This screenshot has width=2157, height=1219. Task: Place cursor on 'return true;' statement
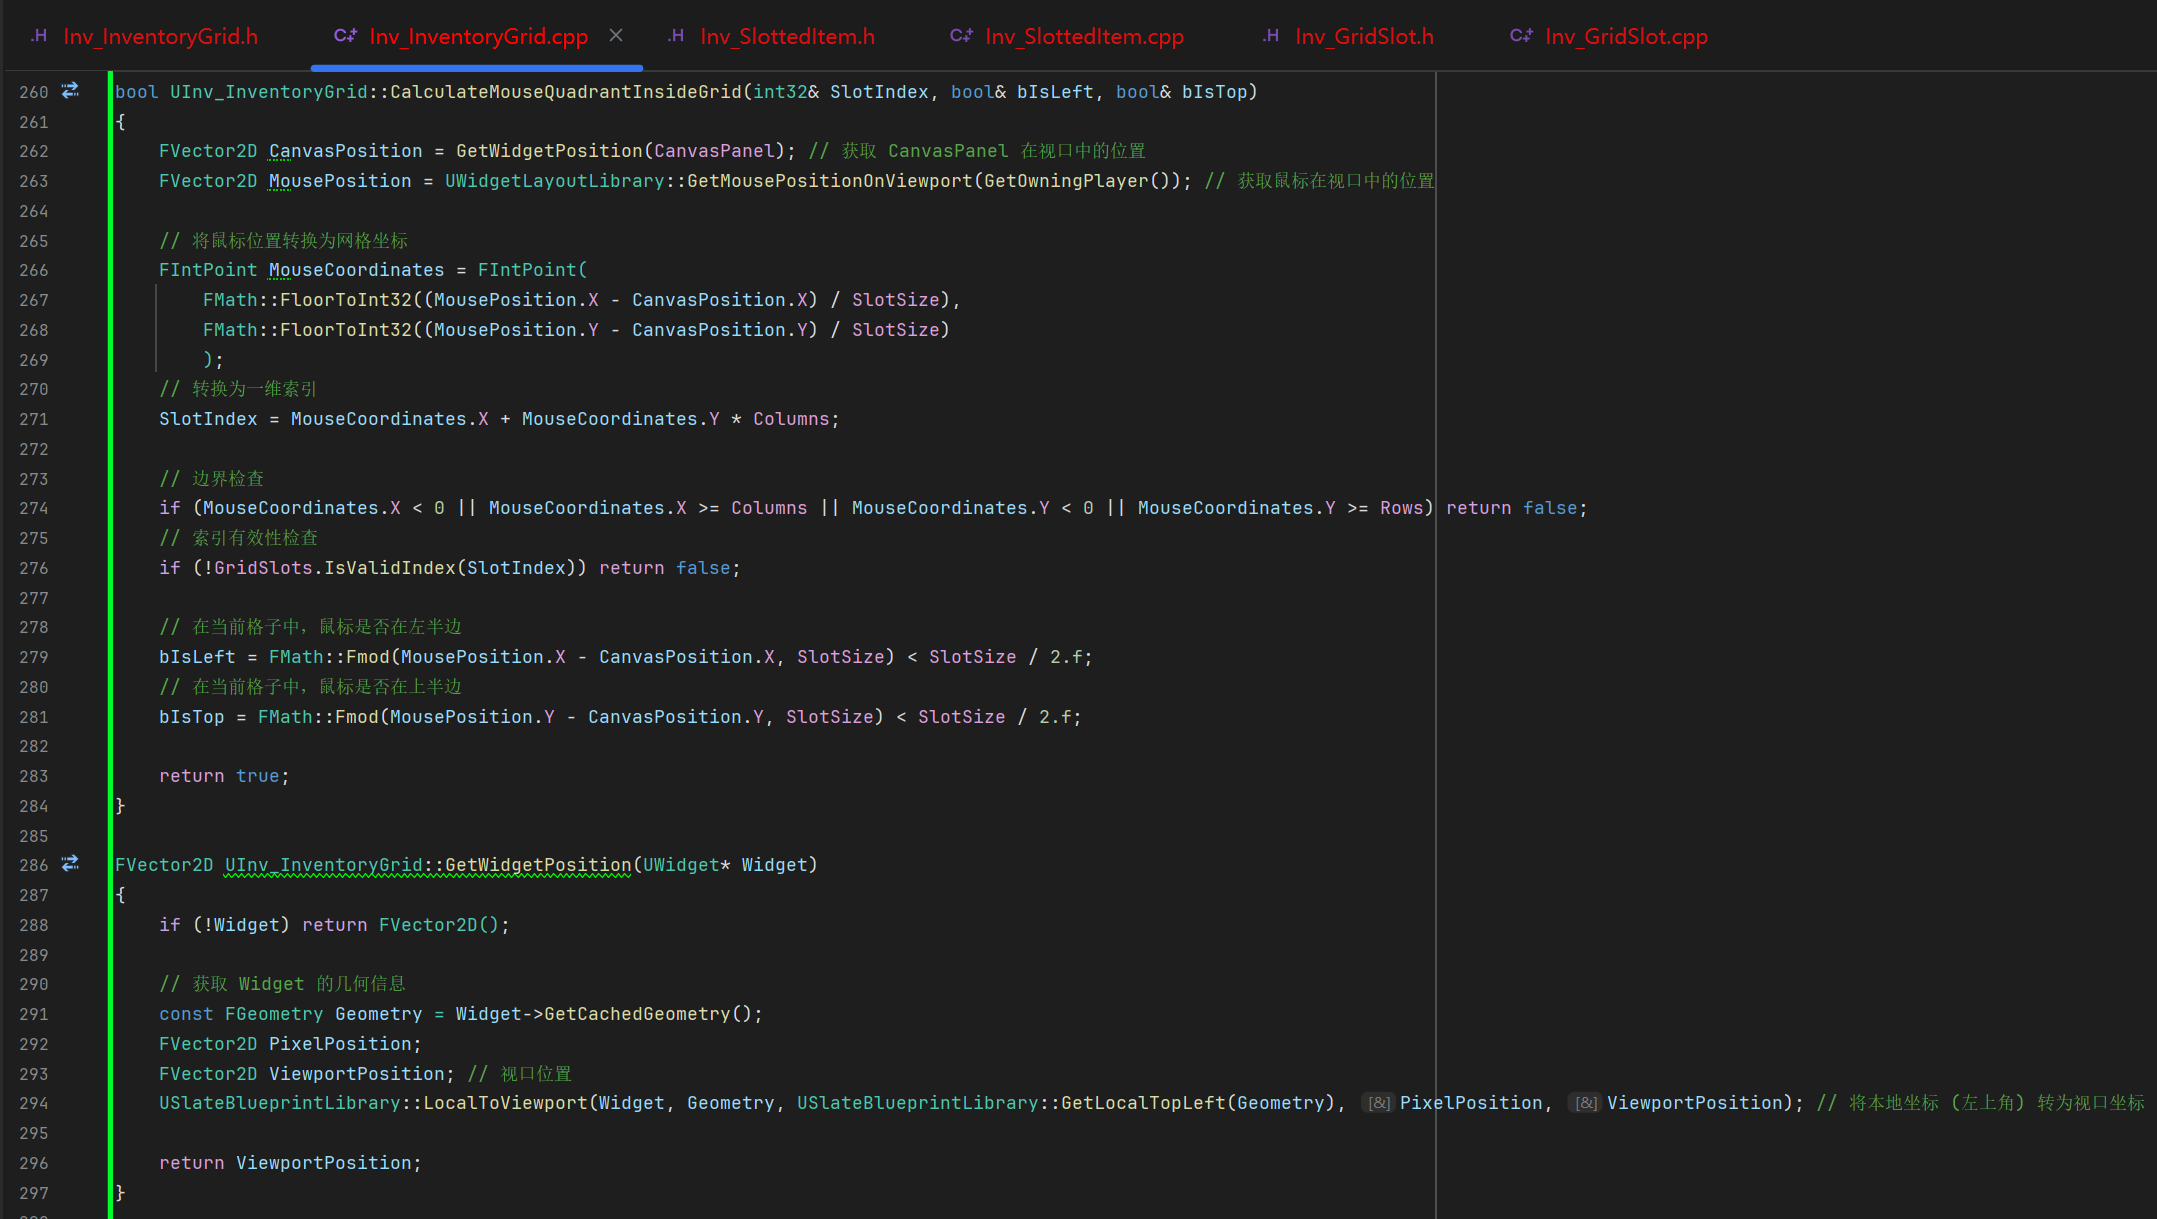[224, 776]
